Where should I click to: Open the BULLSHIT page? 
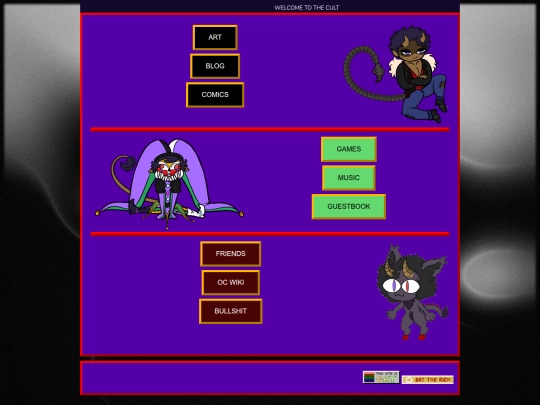[230, 311]
